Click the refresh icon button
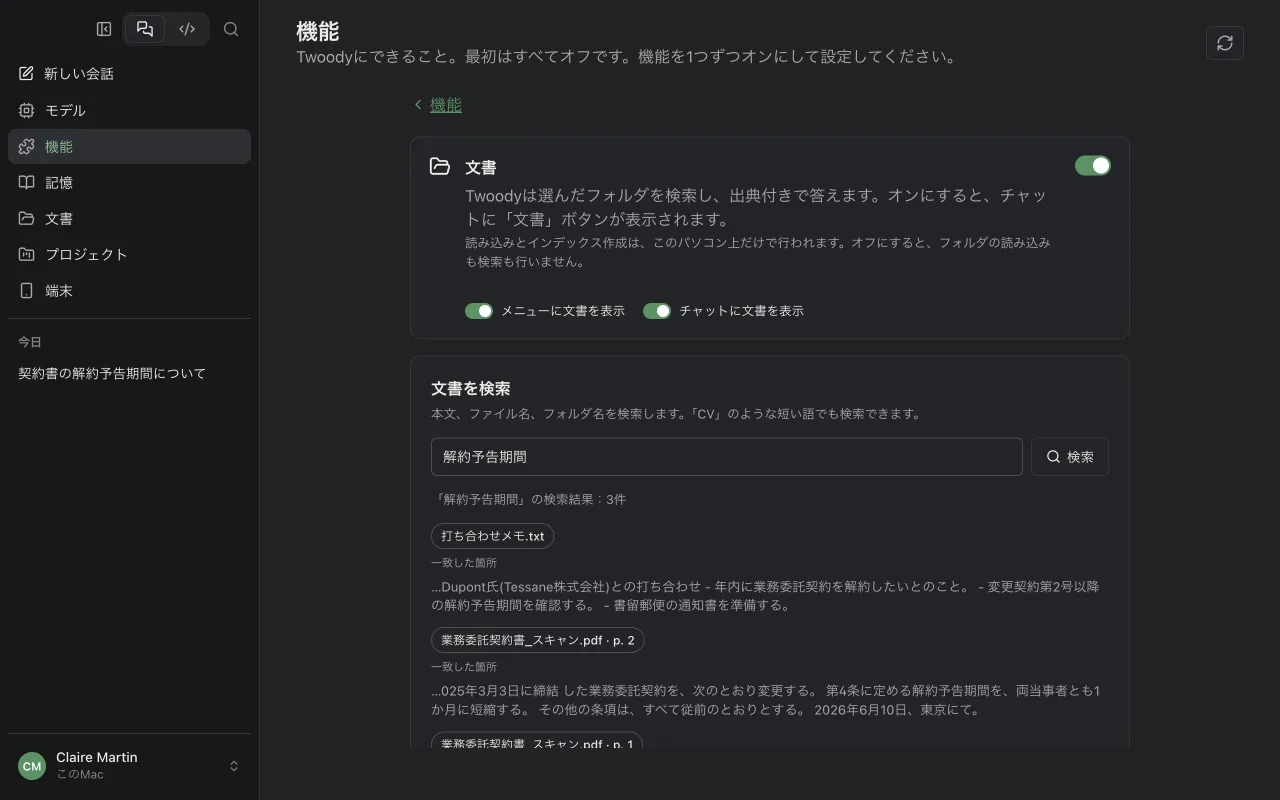1280x800 pixels. (1225, 43)
